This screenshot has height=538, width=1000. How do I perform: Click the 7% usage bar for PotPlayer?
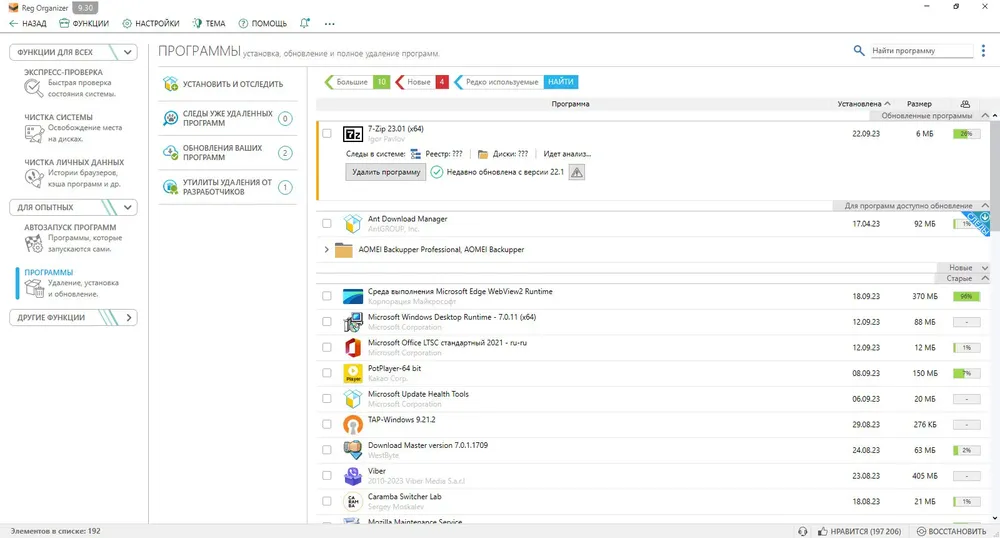pos(966,373)
